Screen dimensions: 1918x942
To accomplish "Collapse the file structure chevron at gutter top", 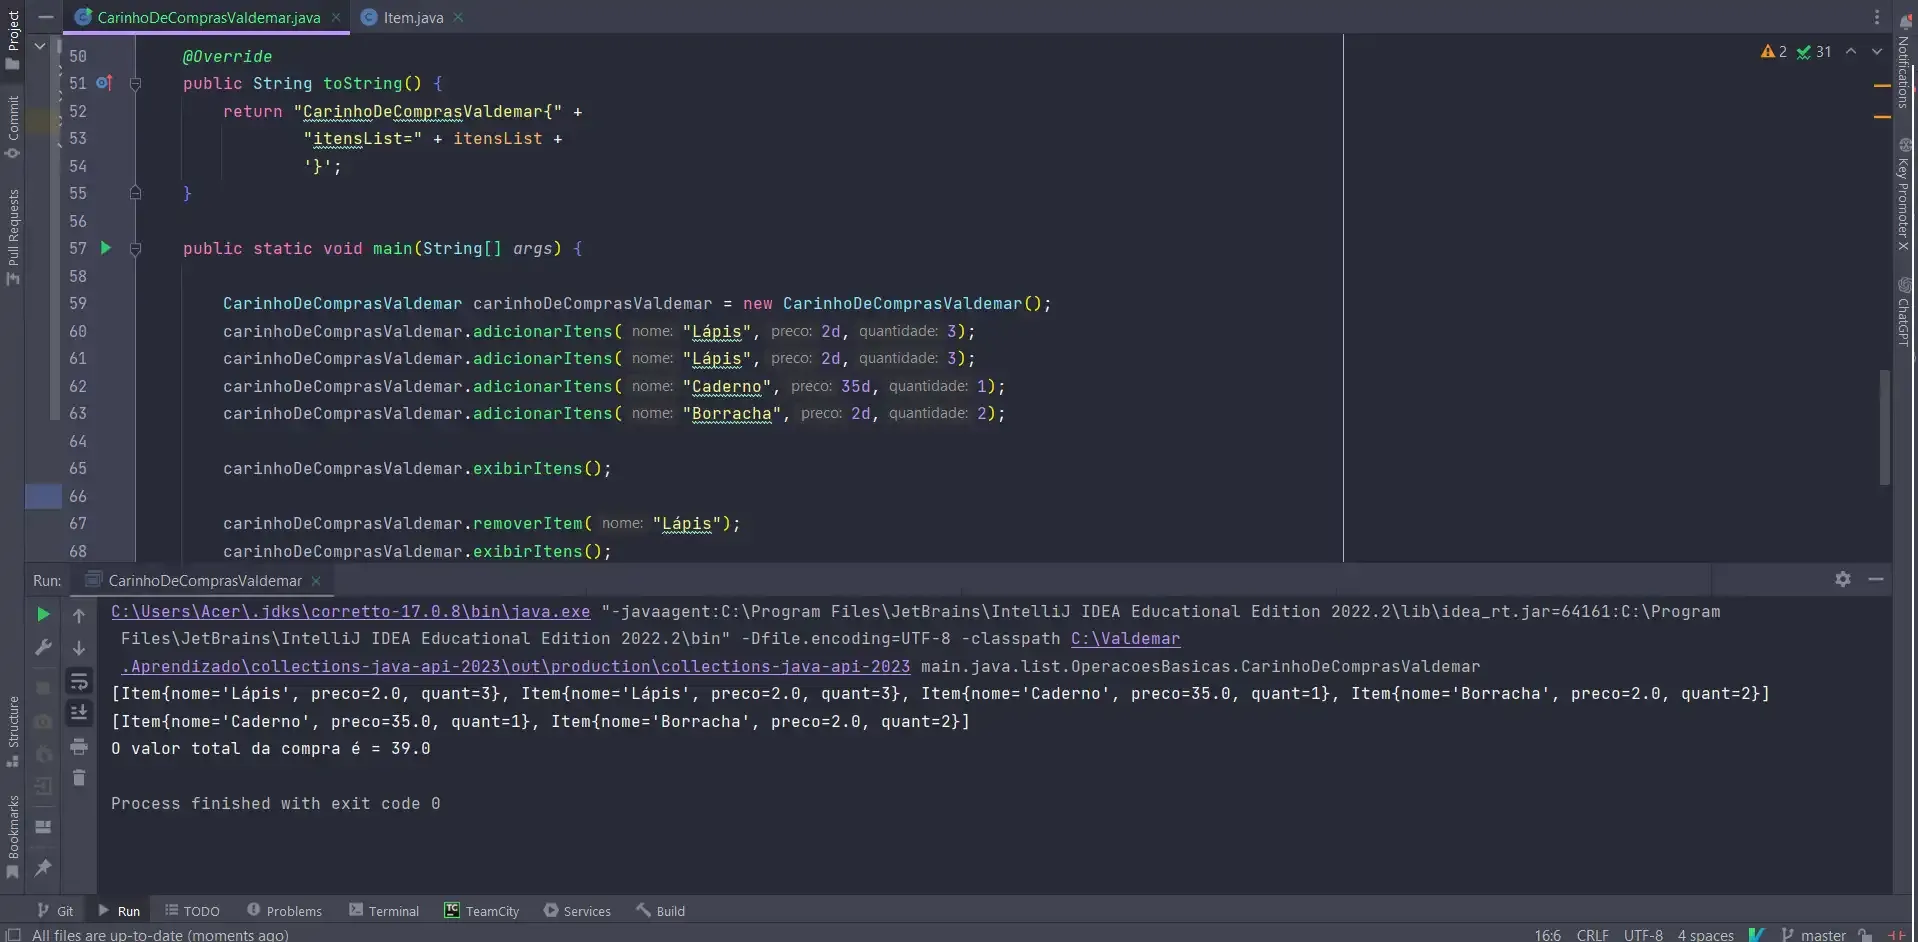I will [40, 46].
